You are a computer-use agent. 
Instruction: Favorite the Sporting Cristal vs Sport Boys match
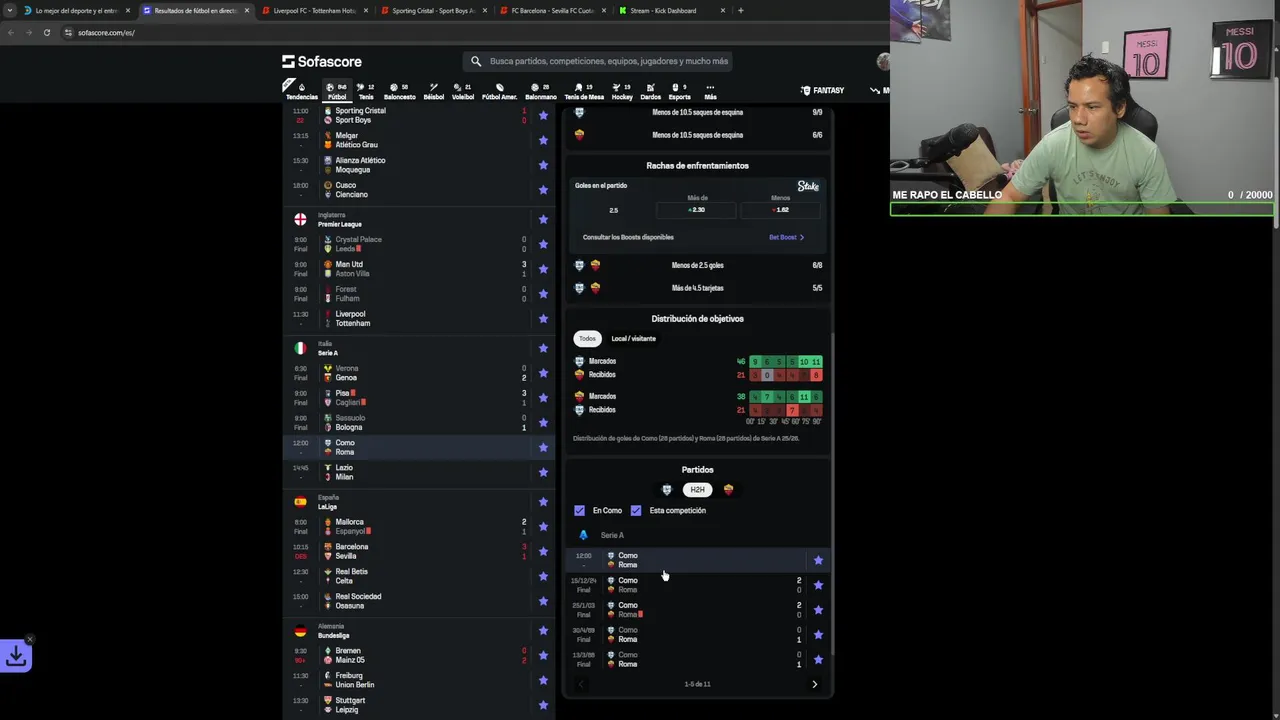click(543, 115)
